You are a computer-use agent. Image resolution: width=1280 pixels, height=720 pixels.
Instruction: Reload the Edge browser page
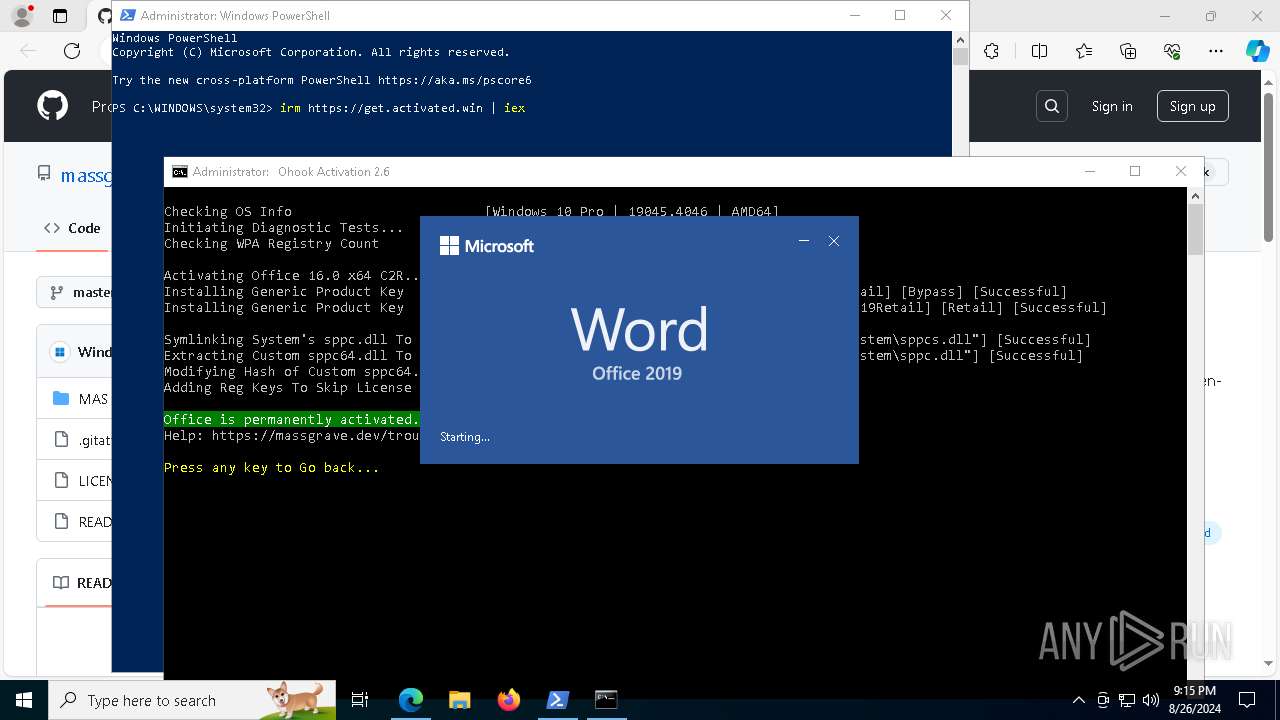[x=72, y=51]
